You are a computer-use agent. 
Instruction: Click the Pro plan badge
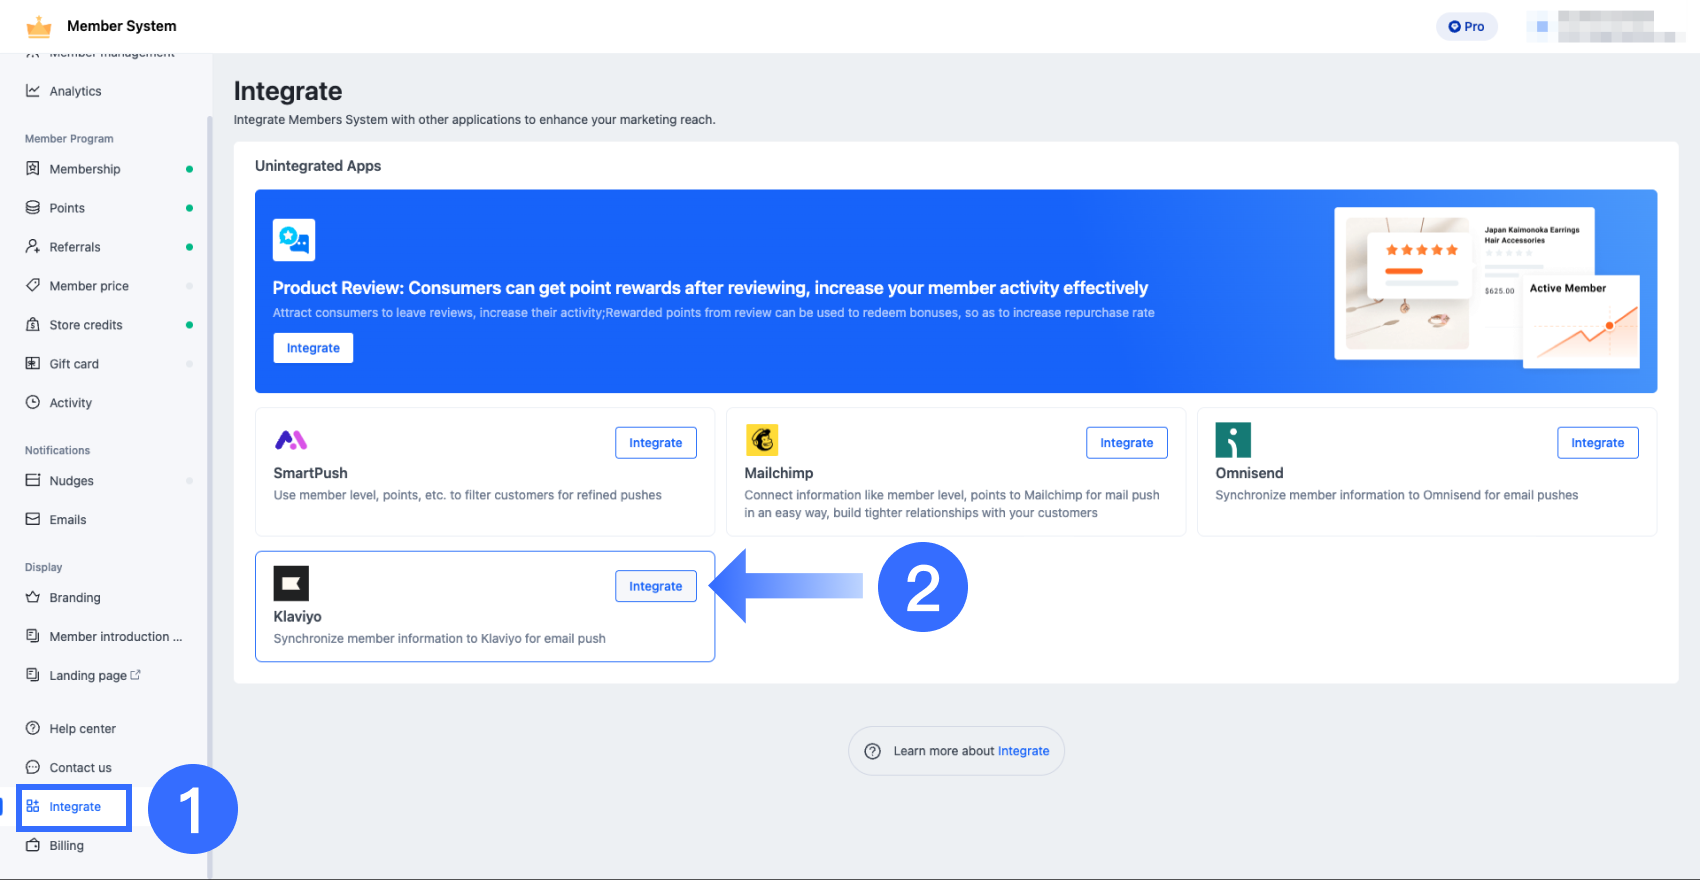coord(1467,27)
